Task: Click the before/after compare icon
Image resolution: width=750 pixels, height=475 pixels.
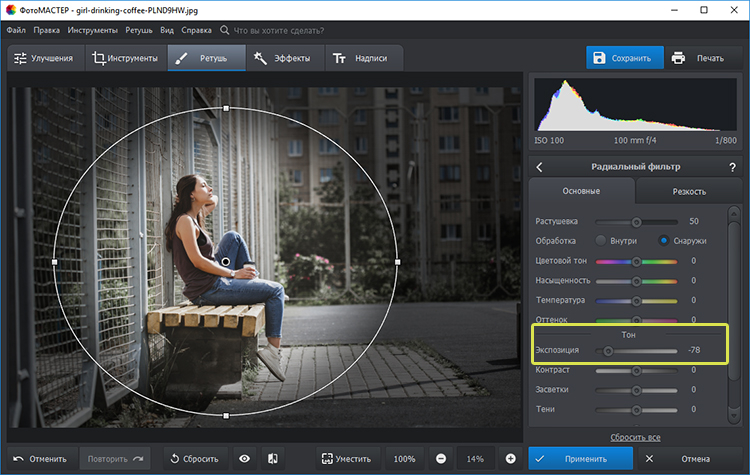Action: 273,459
